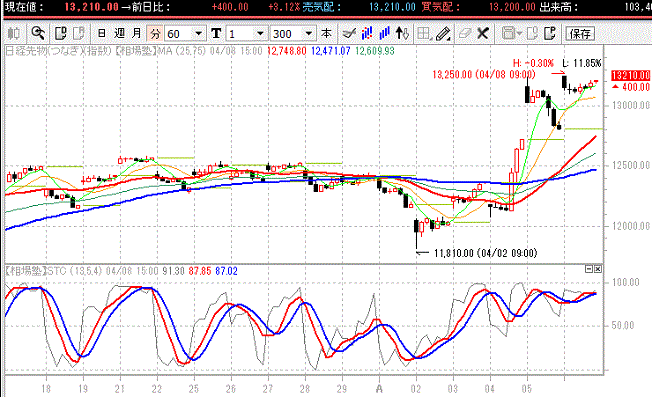Click the MA value 12,748.80 in red

point(286,51)
